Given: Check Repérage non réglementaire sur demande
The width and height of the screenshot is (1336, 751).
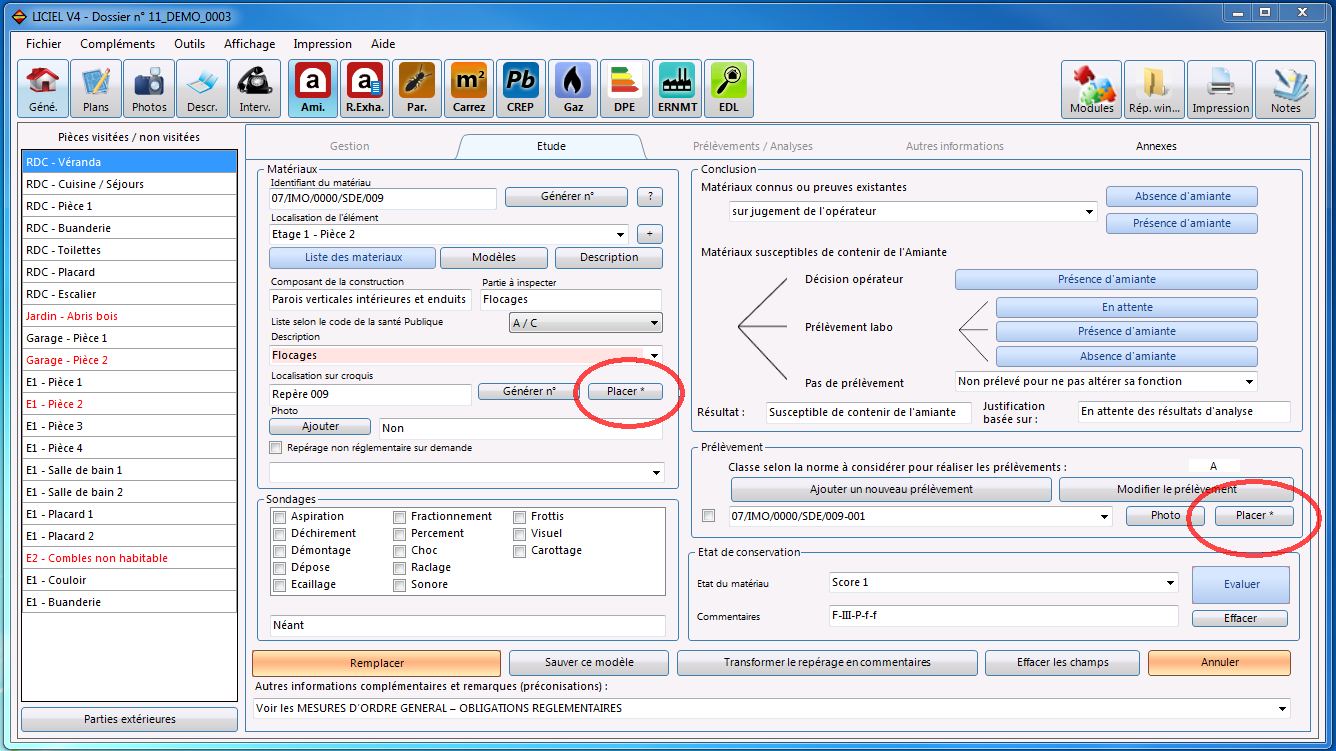Looking at the screenshot, I should point(276,448).
